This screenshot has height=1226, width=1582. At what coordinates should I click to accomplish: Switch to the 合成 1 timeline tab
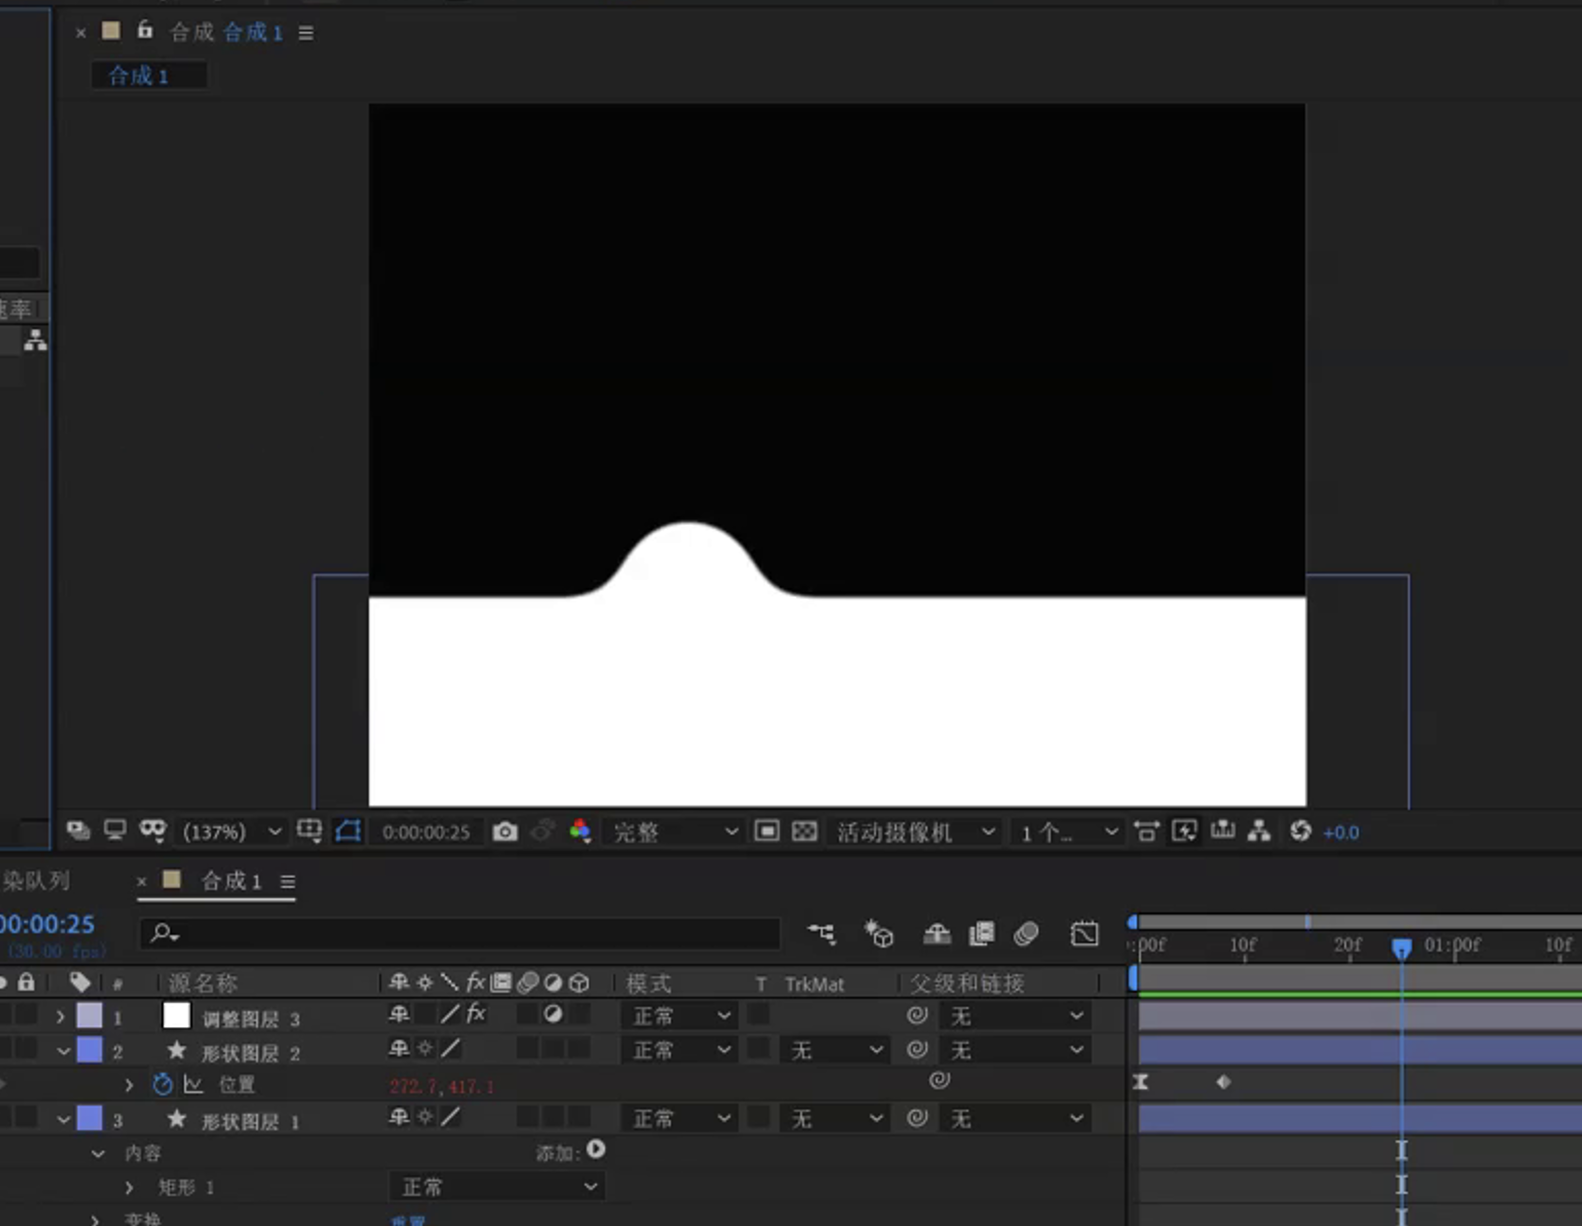point(231,881)
